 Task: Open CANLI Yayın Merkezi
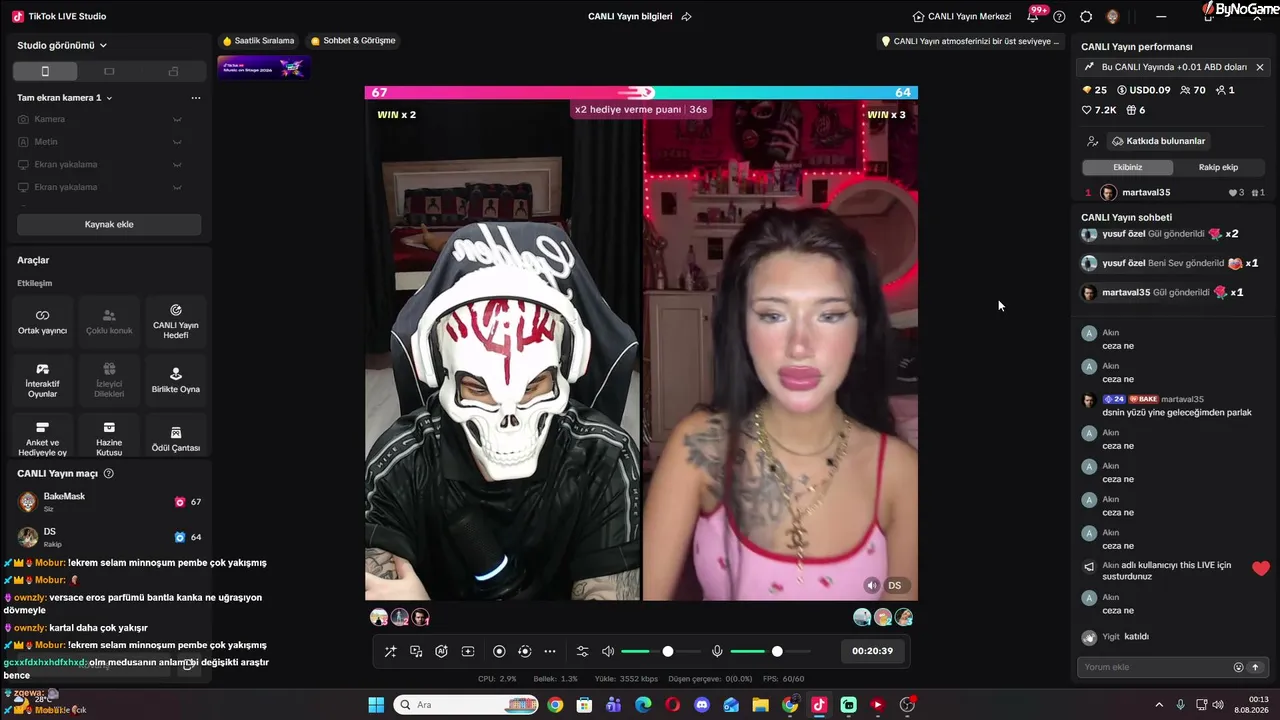pyautogui.click(x=962, y=16)
